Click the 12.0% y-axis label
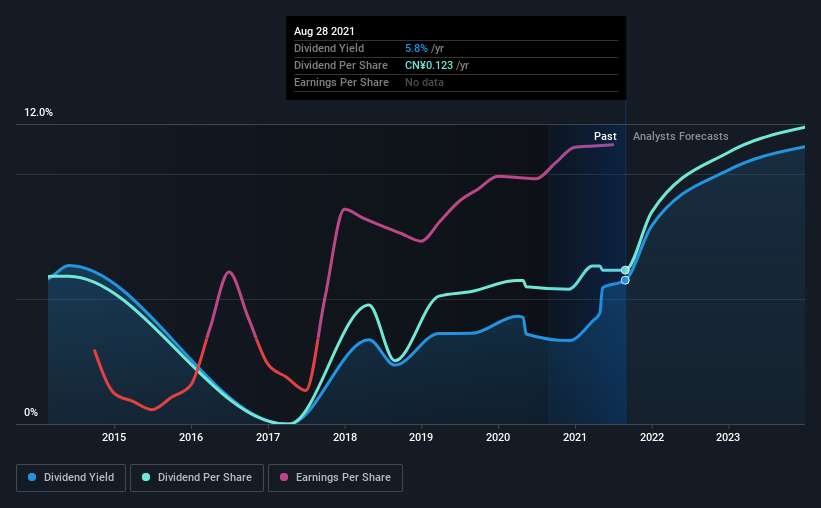This screenshot has height=508, width=821. click(38, 113)
